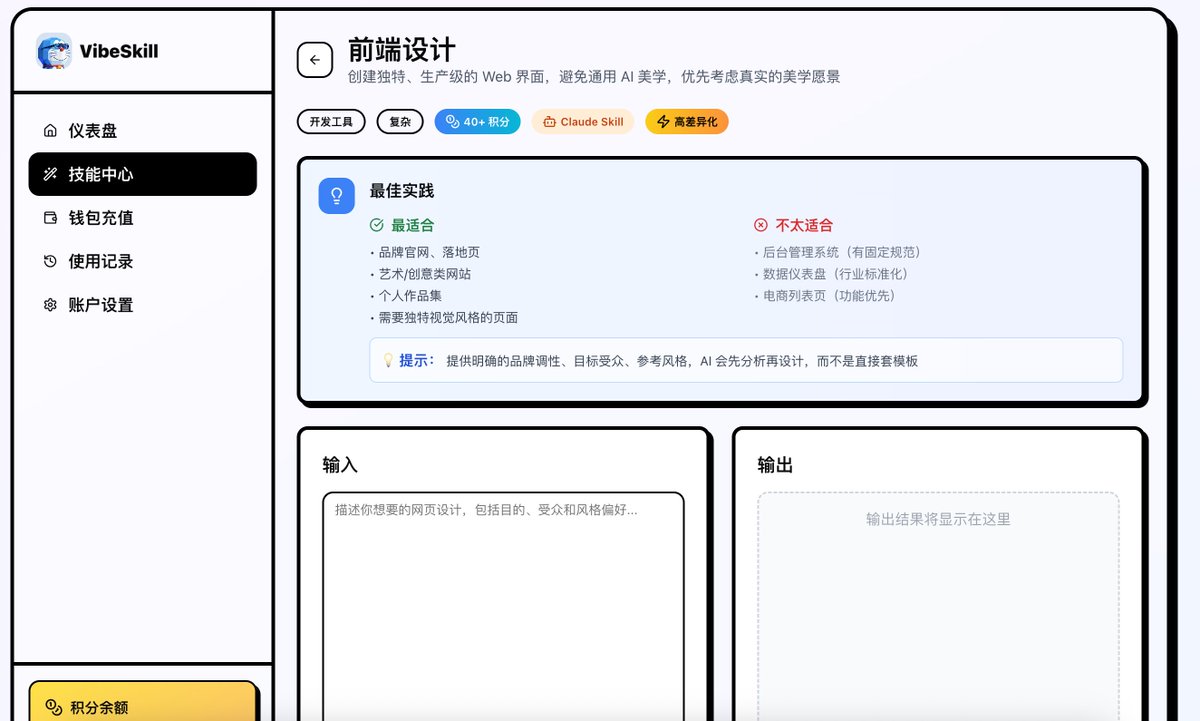Click the 输出 panel heading
This screenshot has height=721, width=1200.
[x=775, y=465]
